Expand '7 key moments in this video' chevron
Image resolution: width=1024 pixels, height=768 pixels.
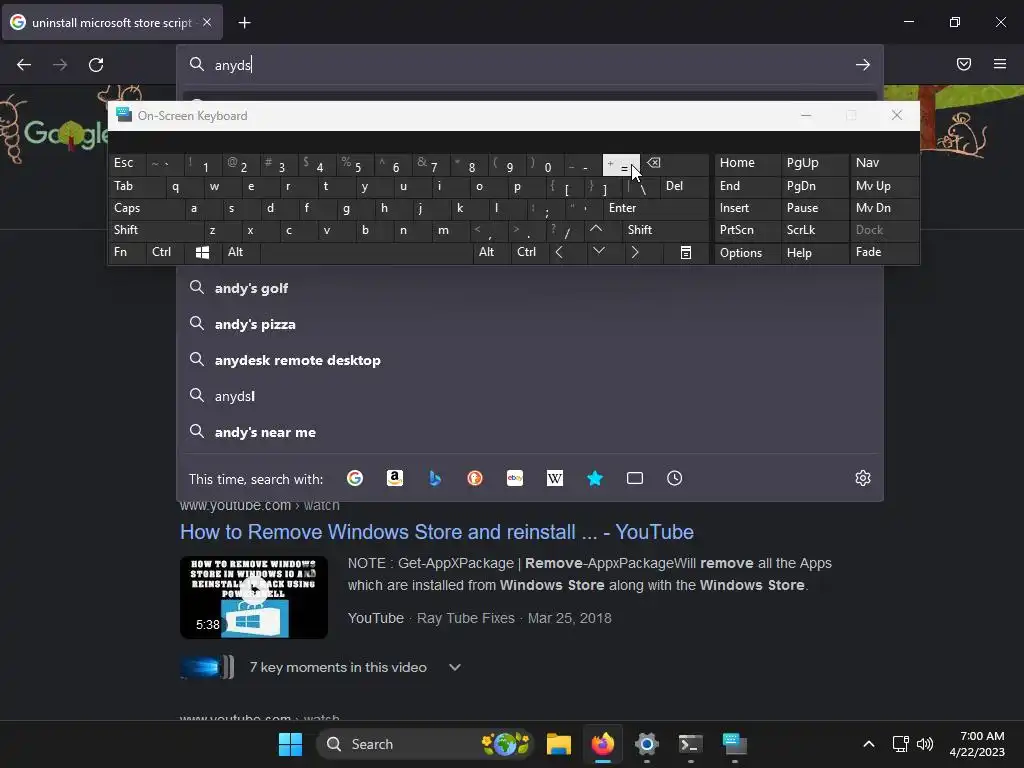[x=455, y=667]
